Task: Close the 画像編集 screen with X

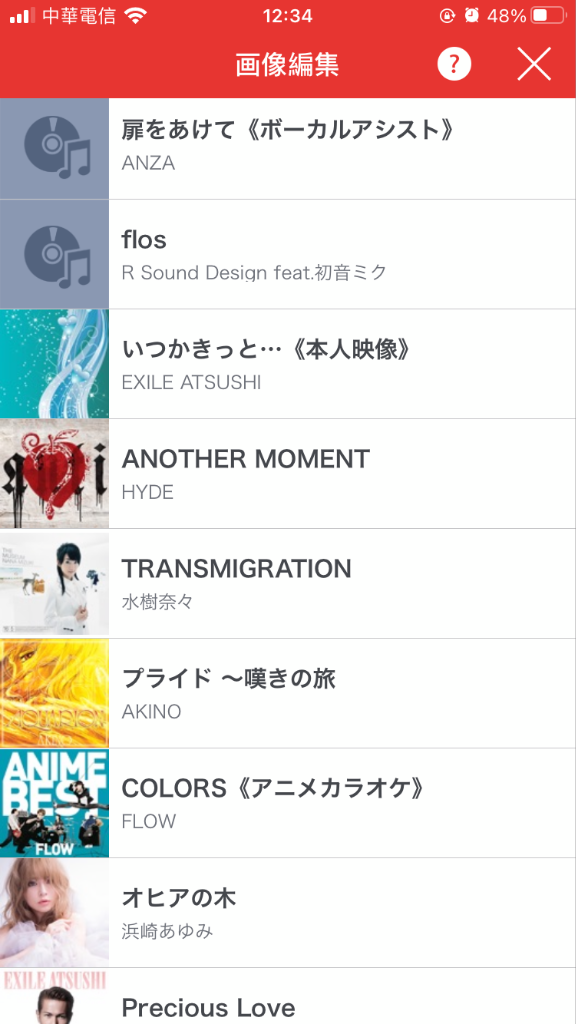Action: 534,65
